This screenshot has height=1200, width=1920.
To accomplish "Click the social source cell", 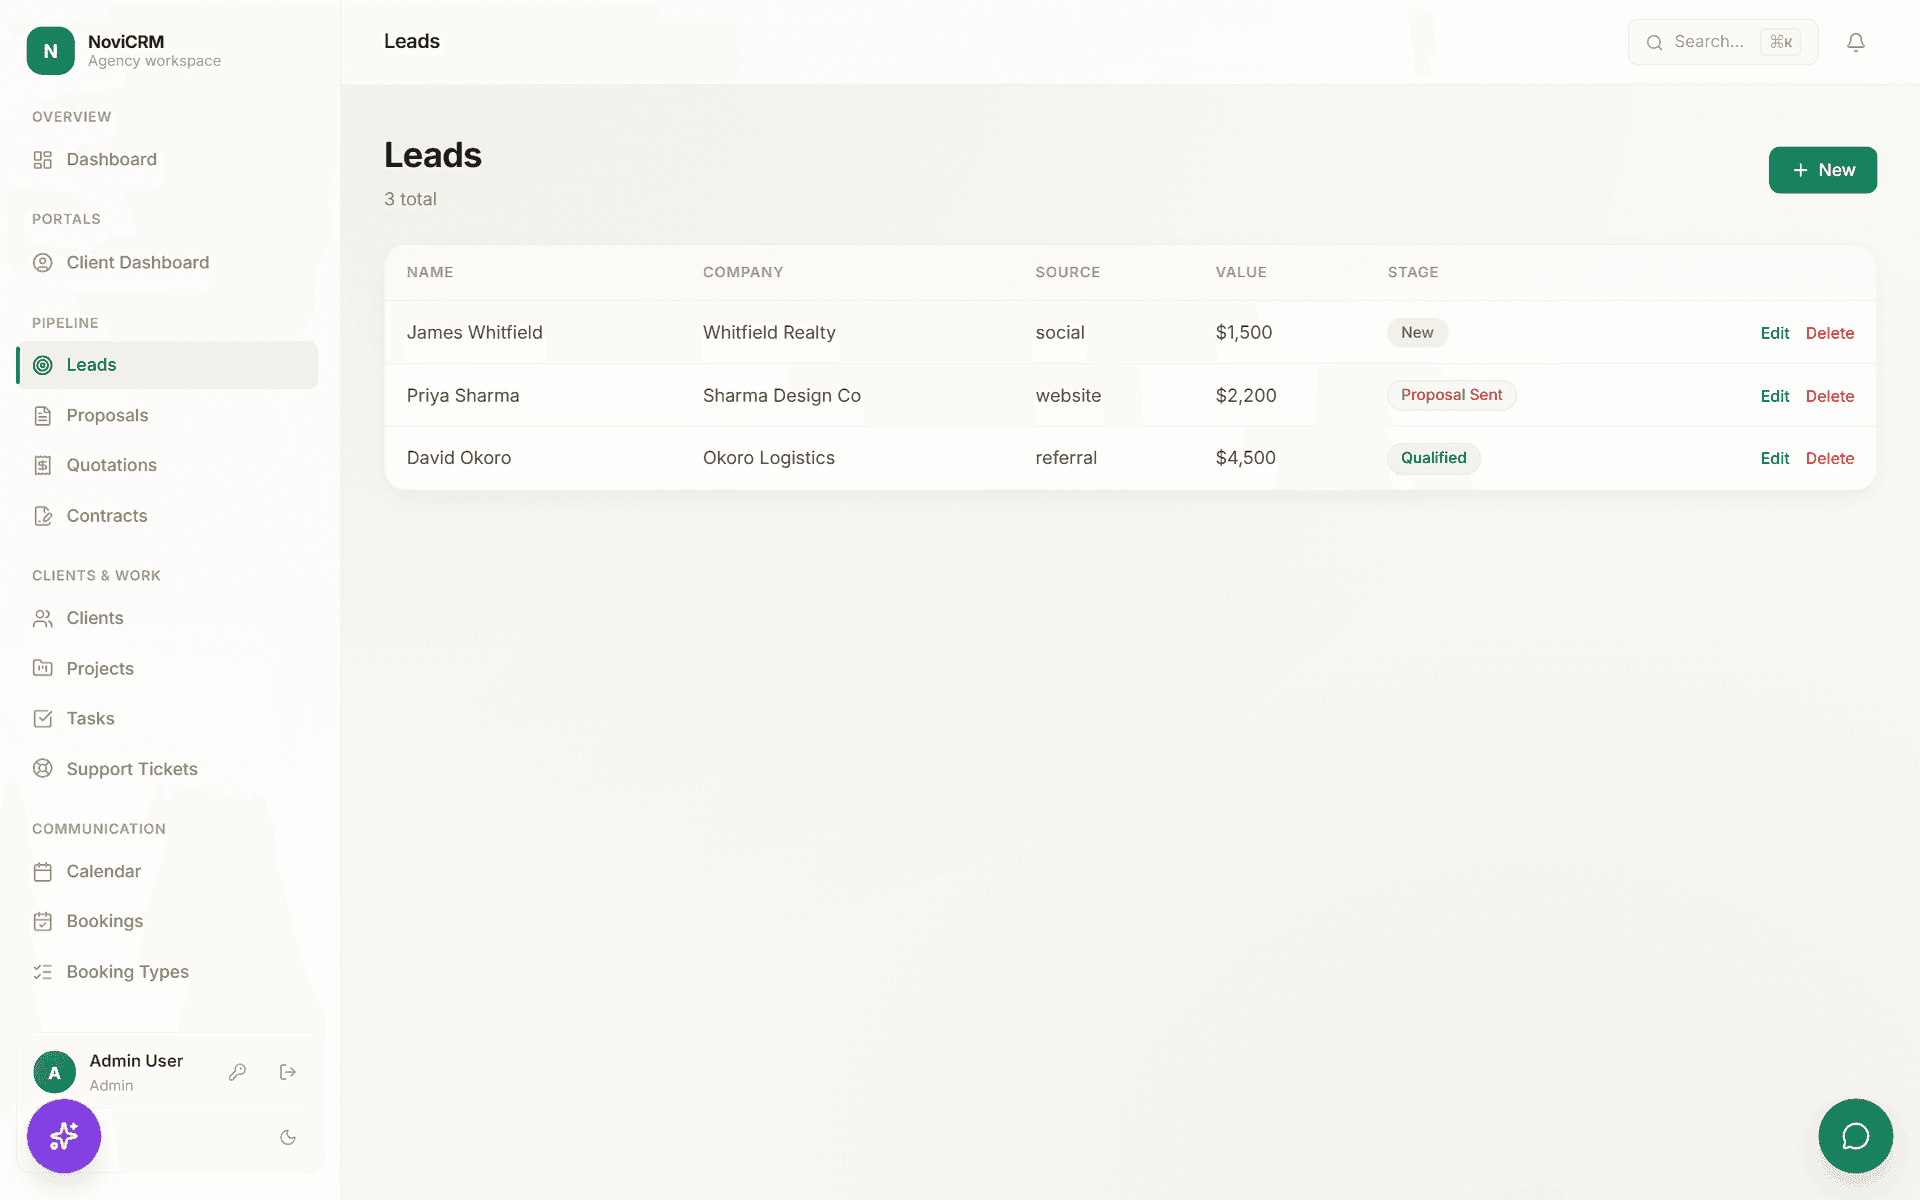I will (1060, 333).
